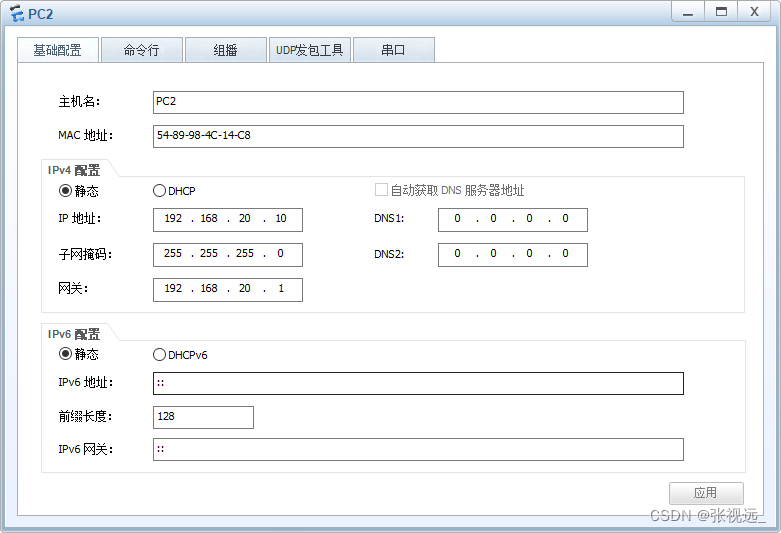Open the 串口 tab

(x=393, y=50)
